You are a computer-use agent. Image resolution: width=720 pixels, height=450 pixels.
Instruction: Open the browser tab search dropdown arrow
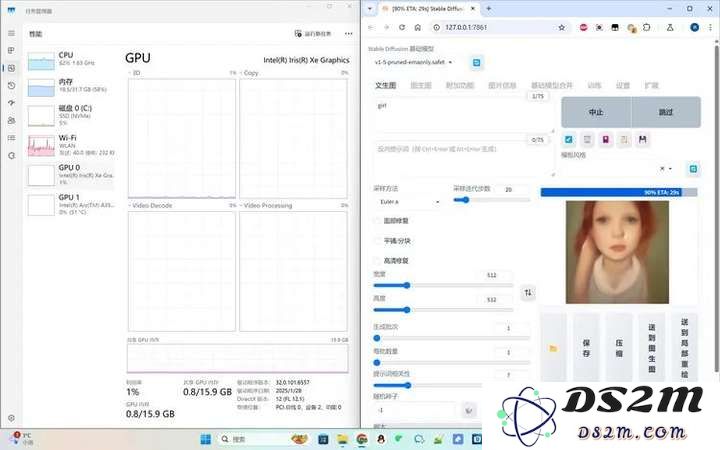coord(370,9)
